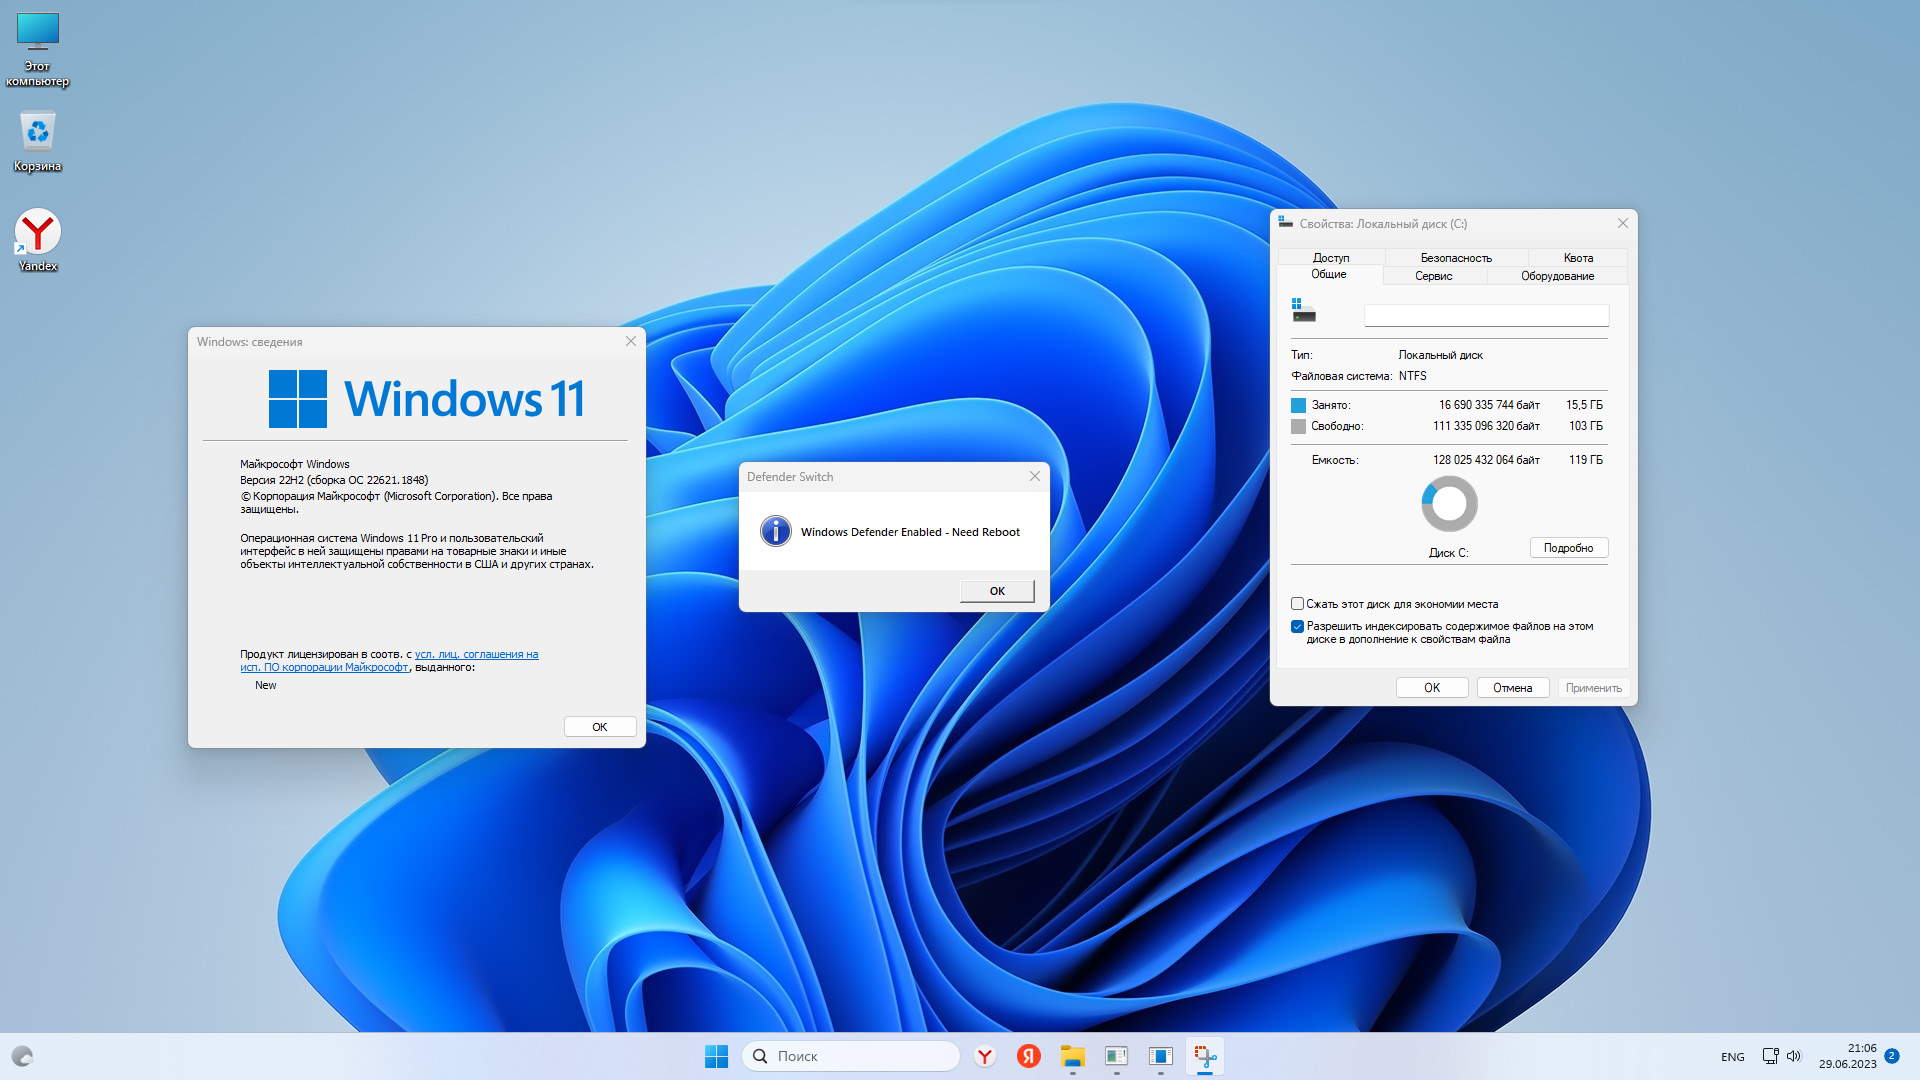Click the Yandex Browser taskbar icon
This screenshot has width=1920, height=1080.
coord(985,1056)
